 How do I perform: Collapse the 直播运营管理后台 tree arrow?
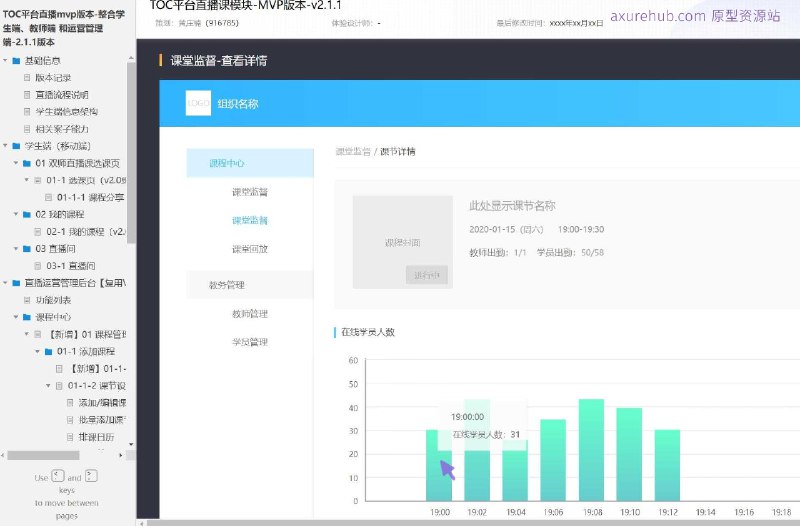pyautogui.click(x=5, y=283)
